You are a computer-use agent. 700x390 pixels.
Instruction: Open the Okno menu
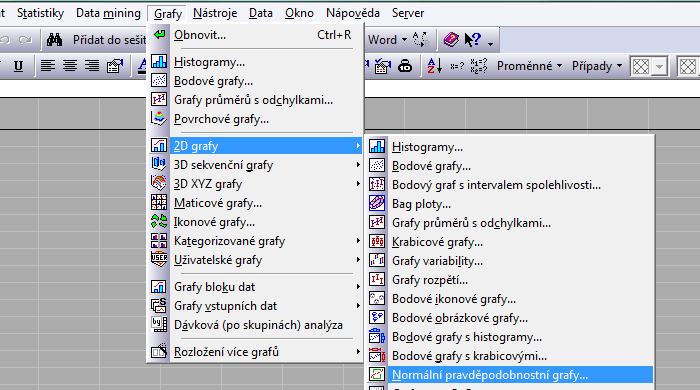299,13
